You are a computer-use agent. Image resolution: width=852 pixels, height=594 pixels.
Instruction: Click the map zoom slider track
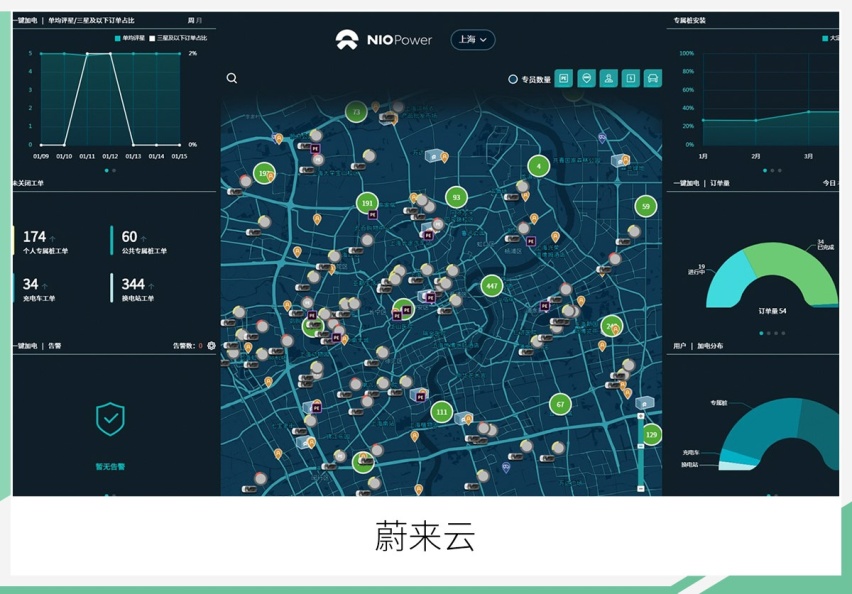[641, 452]
